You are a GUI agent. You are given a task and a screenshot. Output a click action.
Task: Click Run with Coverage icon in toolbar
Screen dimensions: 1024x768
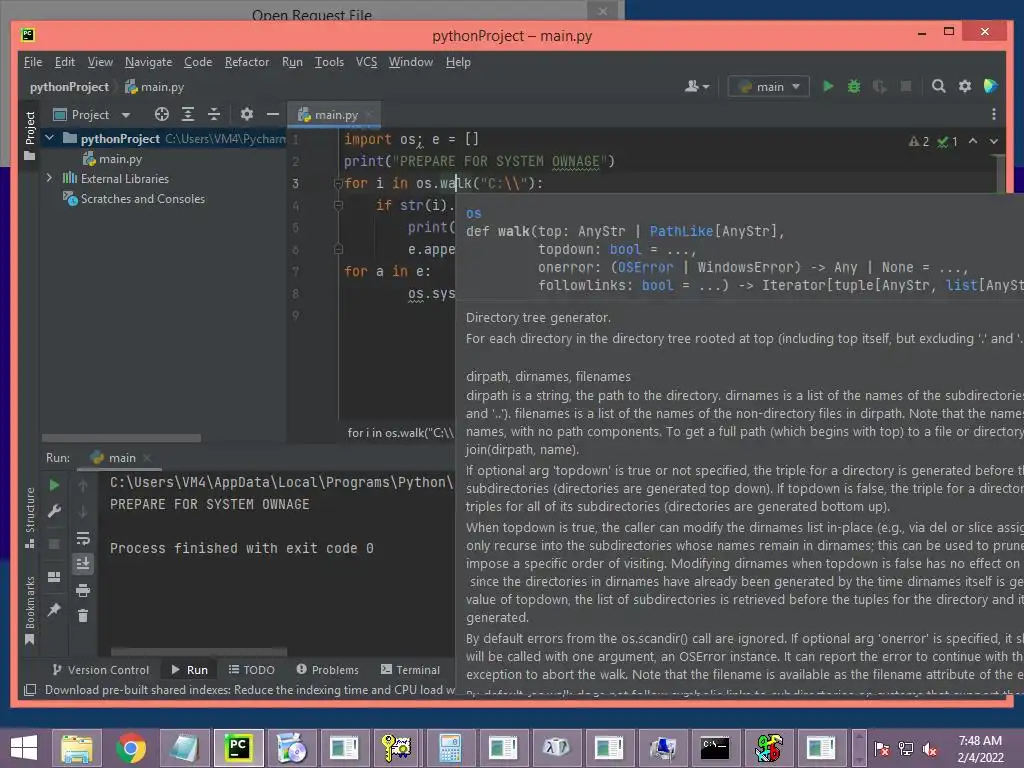coord(880,86)
